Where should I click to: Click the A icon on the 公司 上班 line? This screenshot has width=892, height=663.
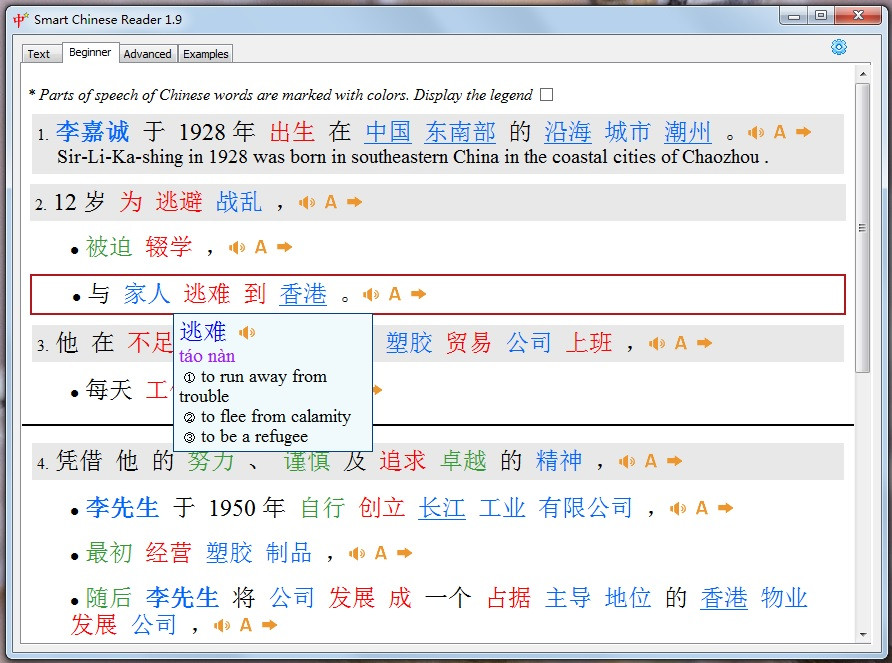pos(680,343)
